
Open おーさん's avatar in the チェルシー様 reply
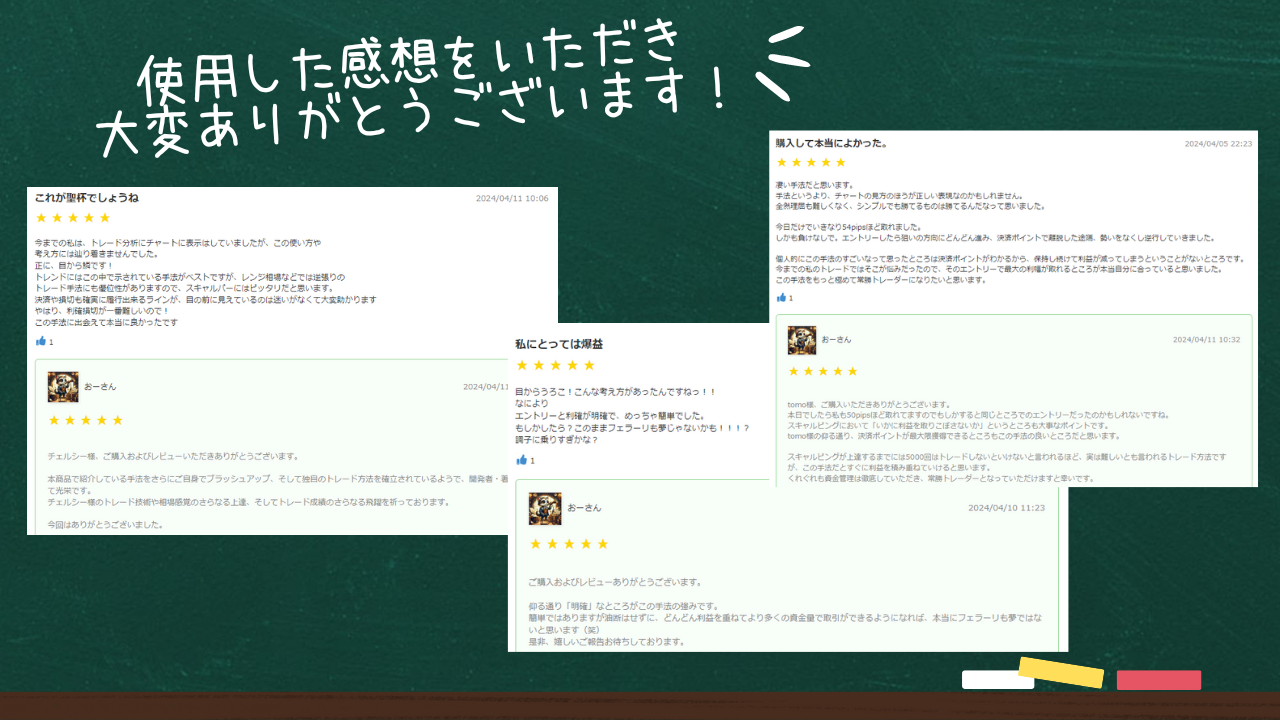click(63, 387)
